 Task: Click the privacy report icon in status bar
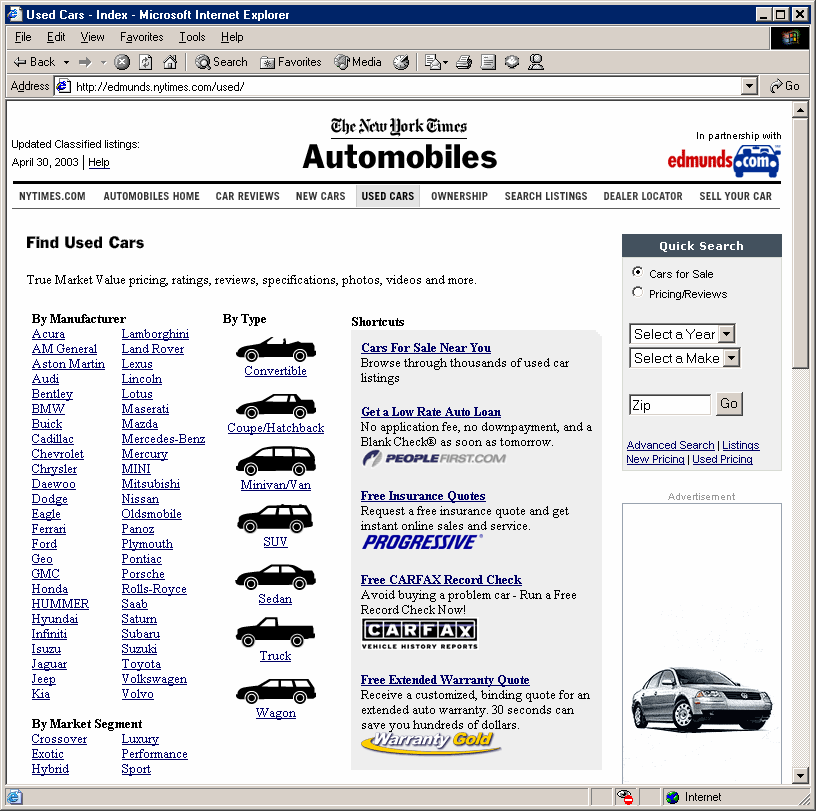(624, 797)
